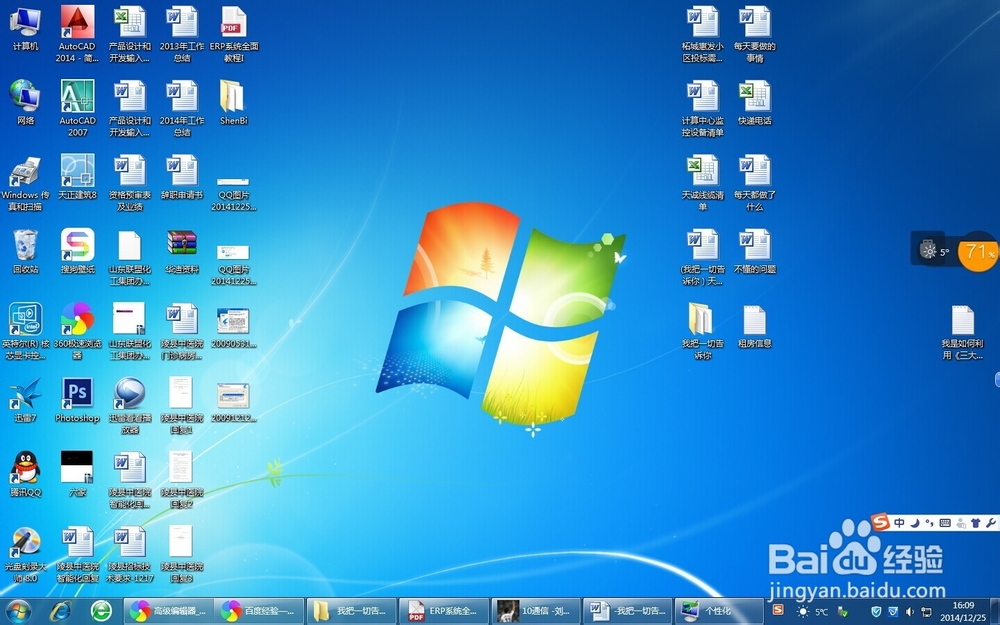Launch the 迅雷看看播放器 shortcut

click(x=129, y=406)
